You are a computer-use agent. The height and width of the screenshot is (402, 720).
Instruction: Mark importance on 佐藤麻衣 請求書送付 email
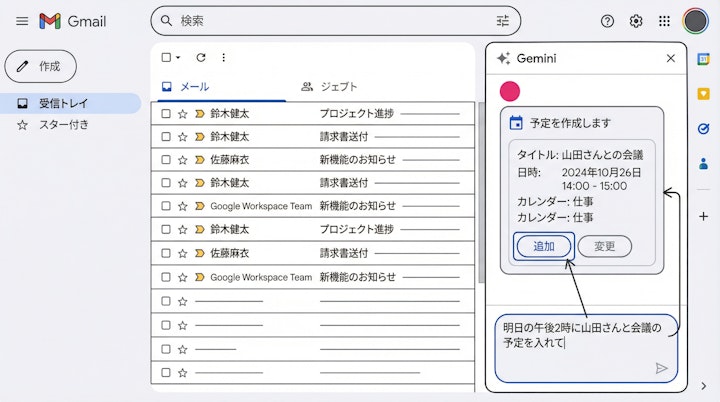pyautogui.click(x=199, y=253)
